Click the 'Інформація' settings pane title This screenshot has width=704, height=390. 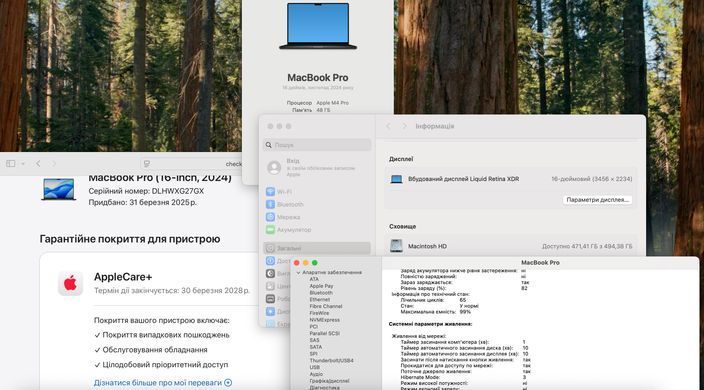(435, 127)
